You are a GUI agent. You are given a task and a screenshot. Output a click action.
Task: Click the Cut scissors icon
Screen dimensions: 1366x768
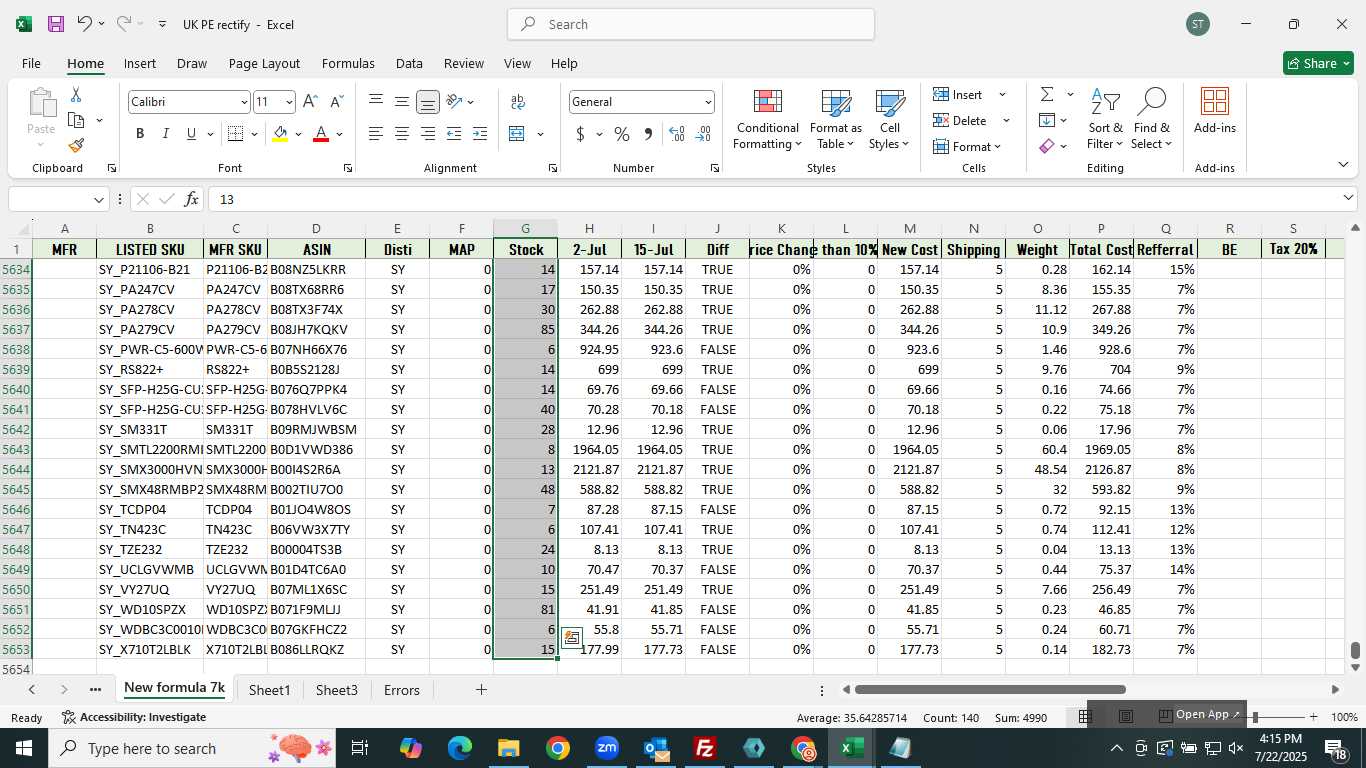pos(76,95)
